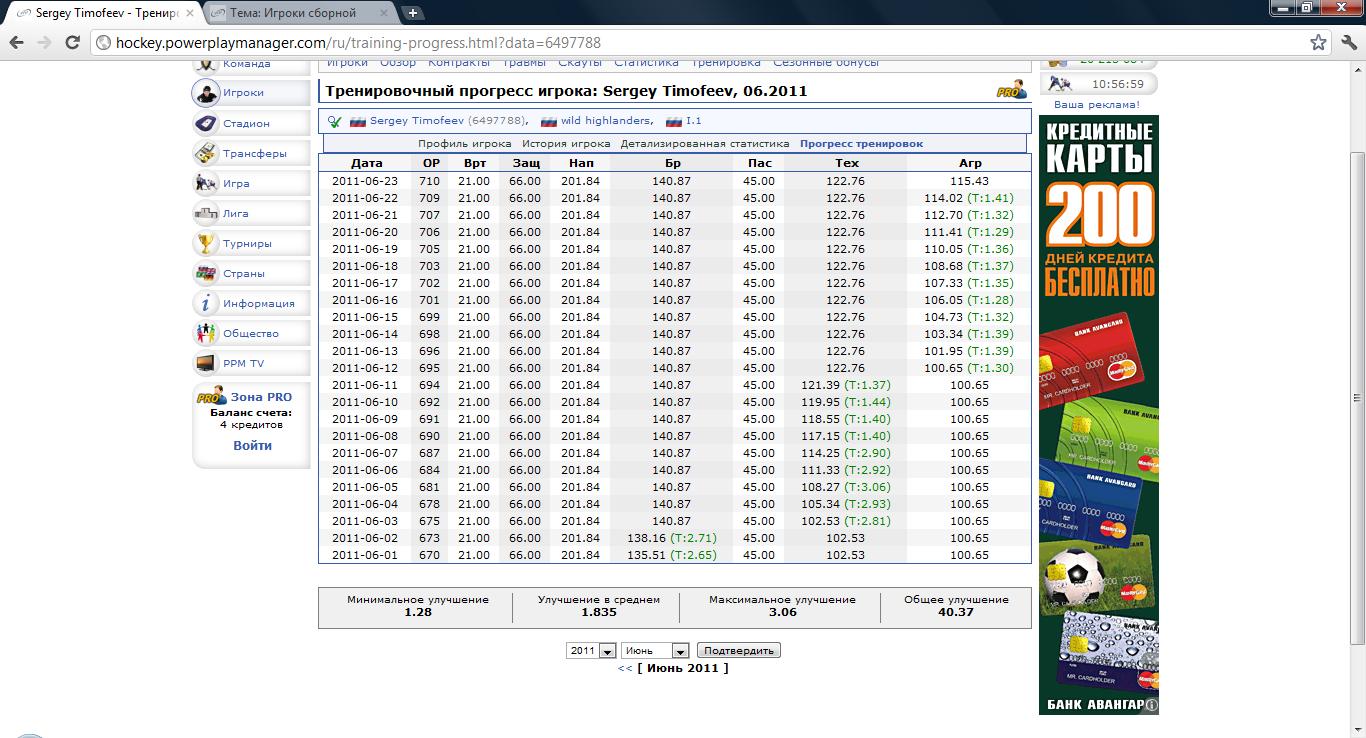Click the Защ column header
The width and height of the screenshot is (1366, 738).
526,163
